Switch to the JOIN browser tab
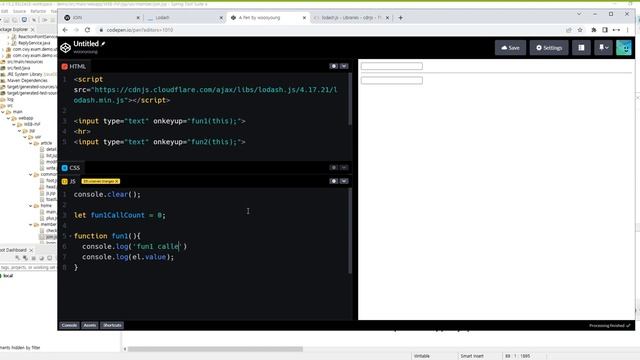Image resolution: width=640 pixels, height=360 pixels. 102,18
